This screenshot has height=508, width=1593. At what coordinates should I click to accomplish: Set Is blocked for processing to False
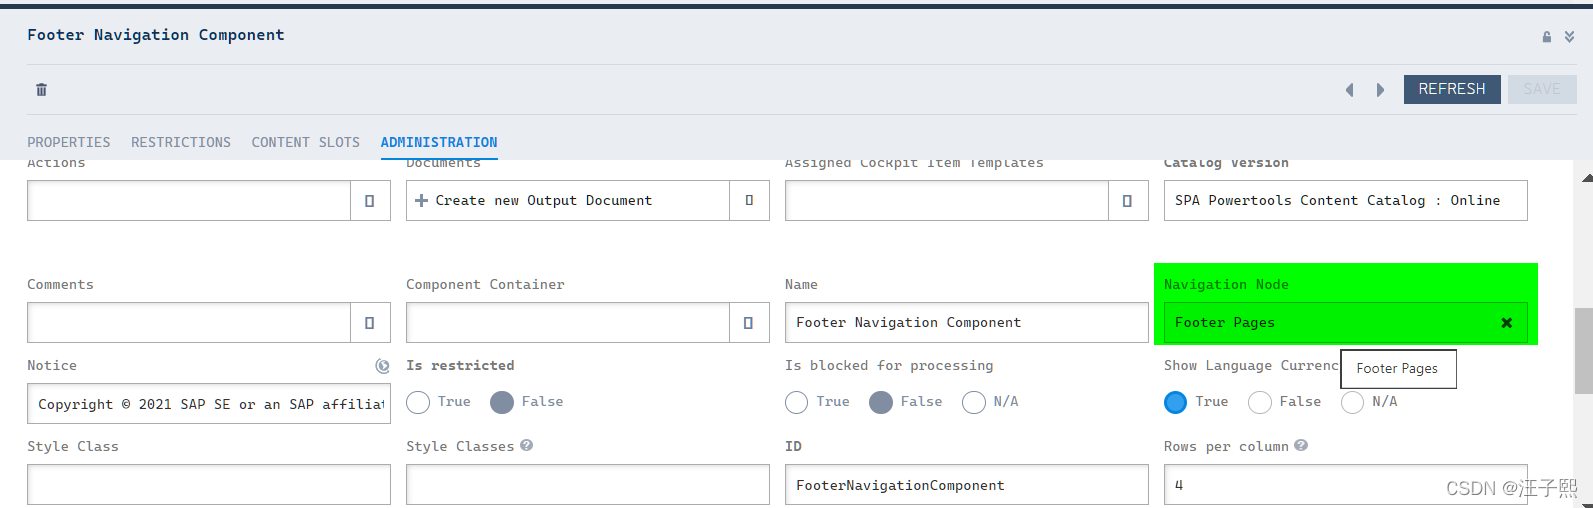[x=881, y=402]
